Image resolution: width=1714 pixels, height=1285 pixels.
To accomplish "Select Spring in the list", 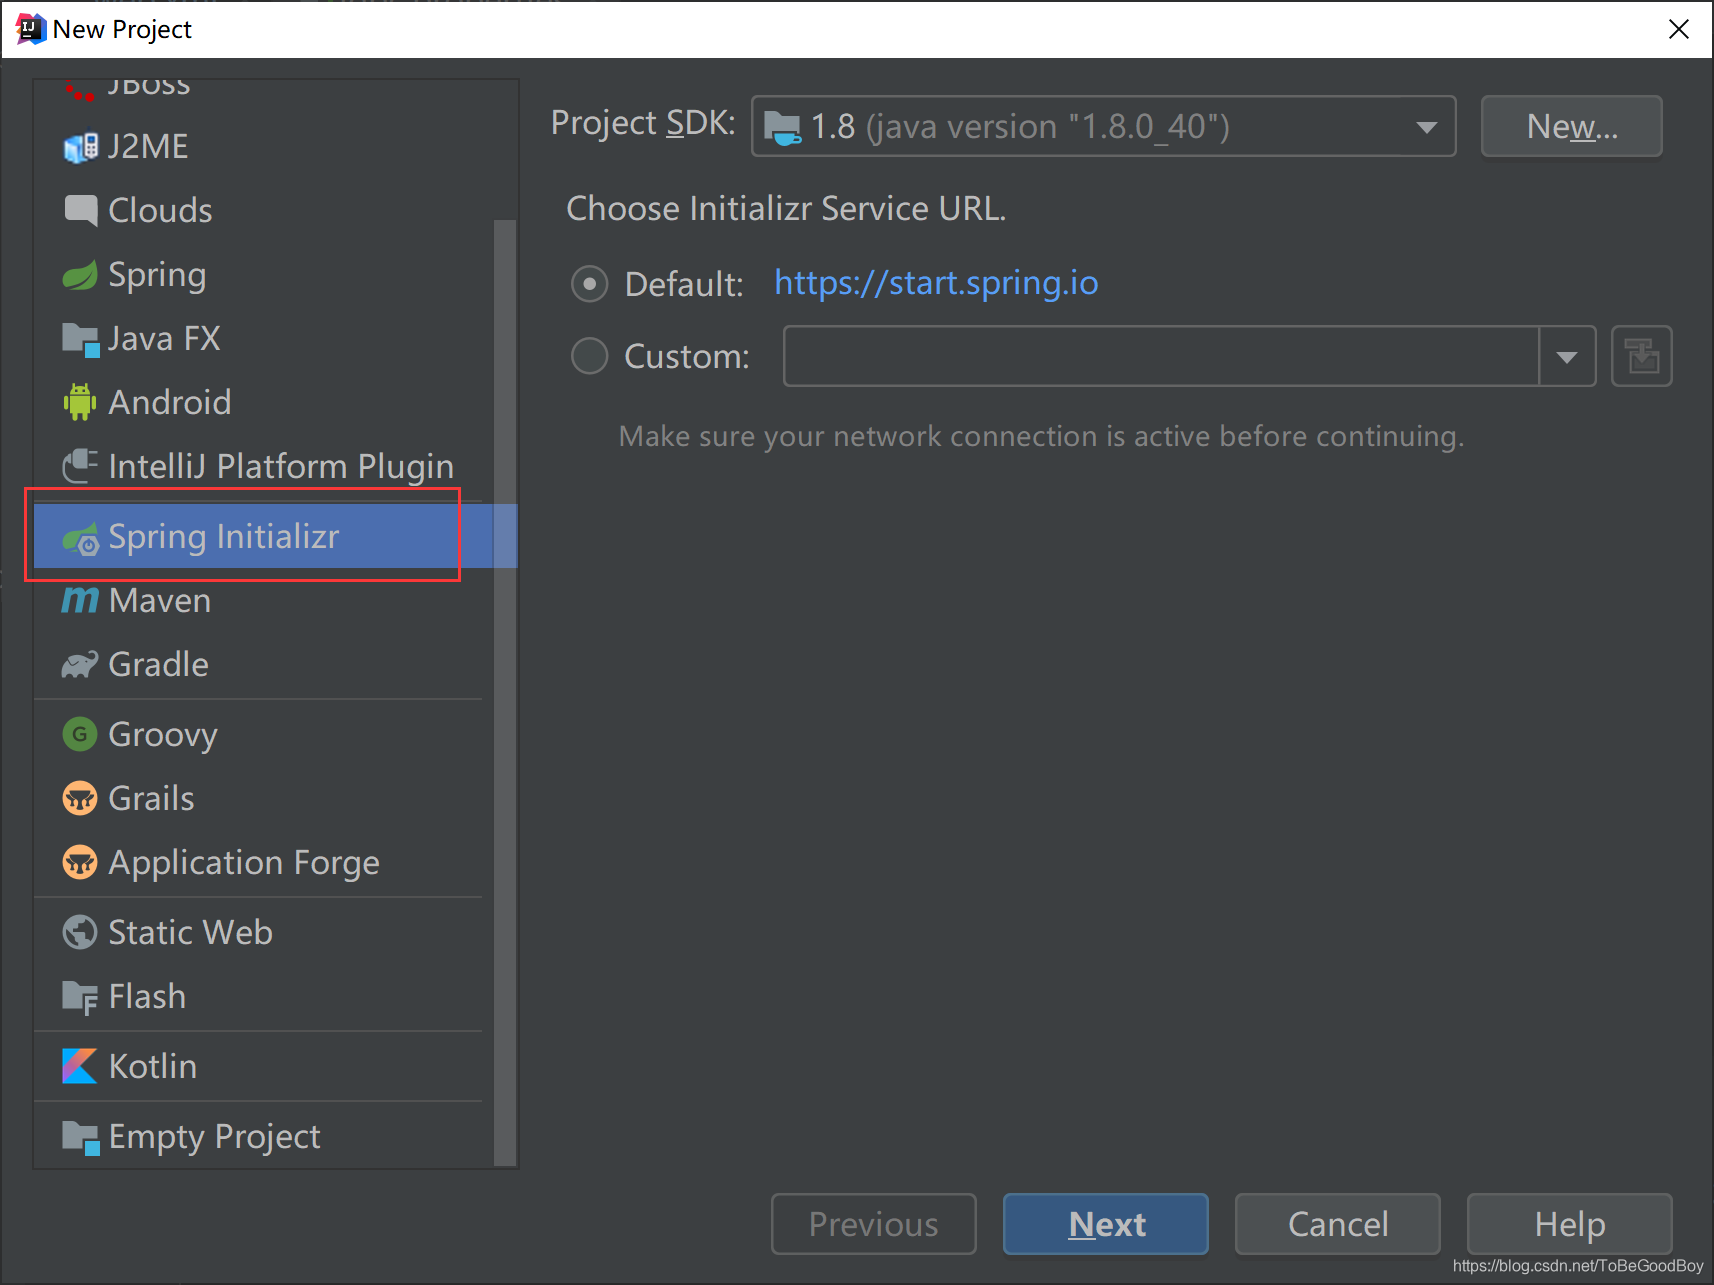I will 264,275.
